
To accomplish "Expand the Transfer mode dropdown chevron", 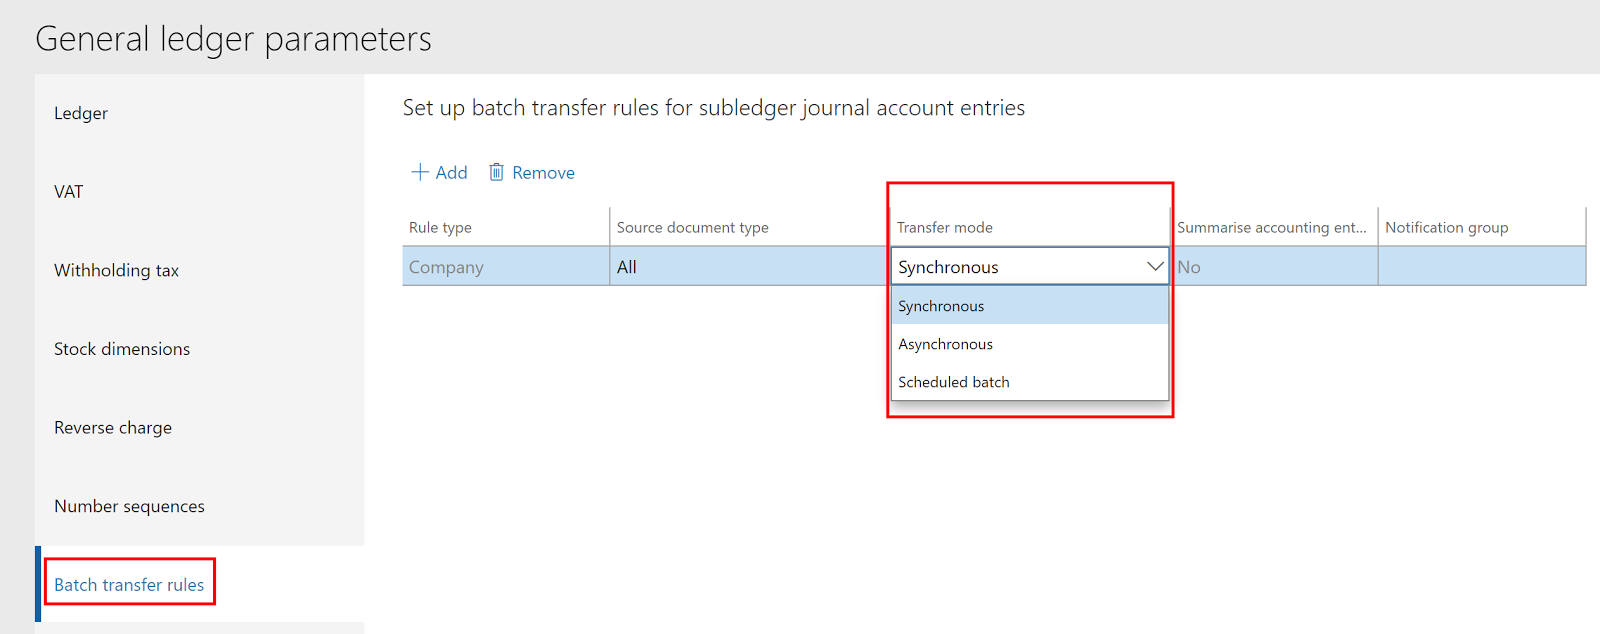I will 1154,267.
